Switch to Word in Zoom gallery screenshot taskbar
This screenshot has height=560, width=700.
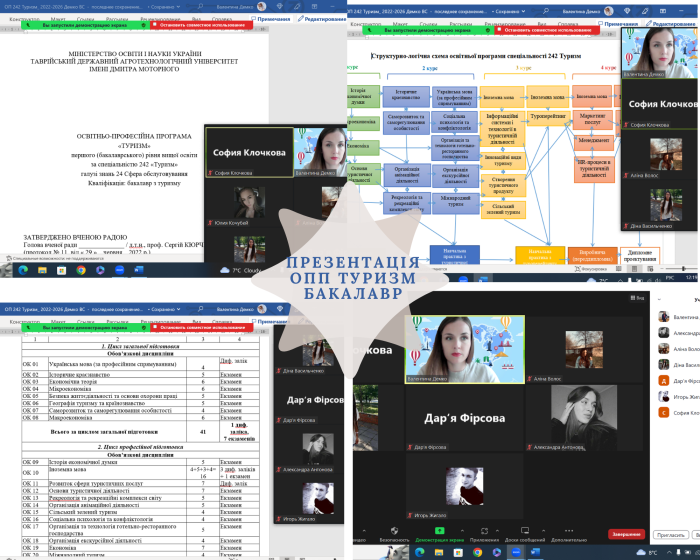pyautogui.click(x=535, y=552)
